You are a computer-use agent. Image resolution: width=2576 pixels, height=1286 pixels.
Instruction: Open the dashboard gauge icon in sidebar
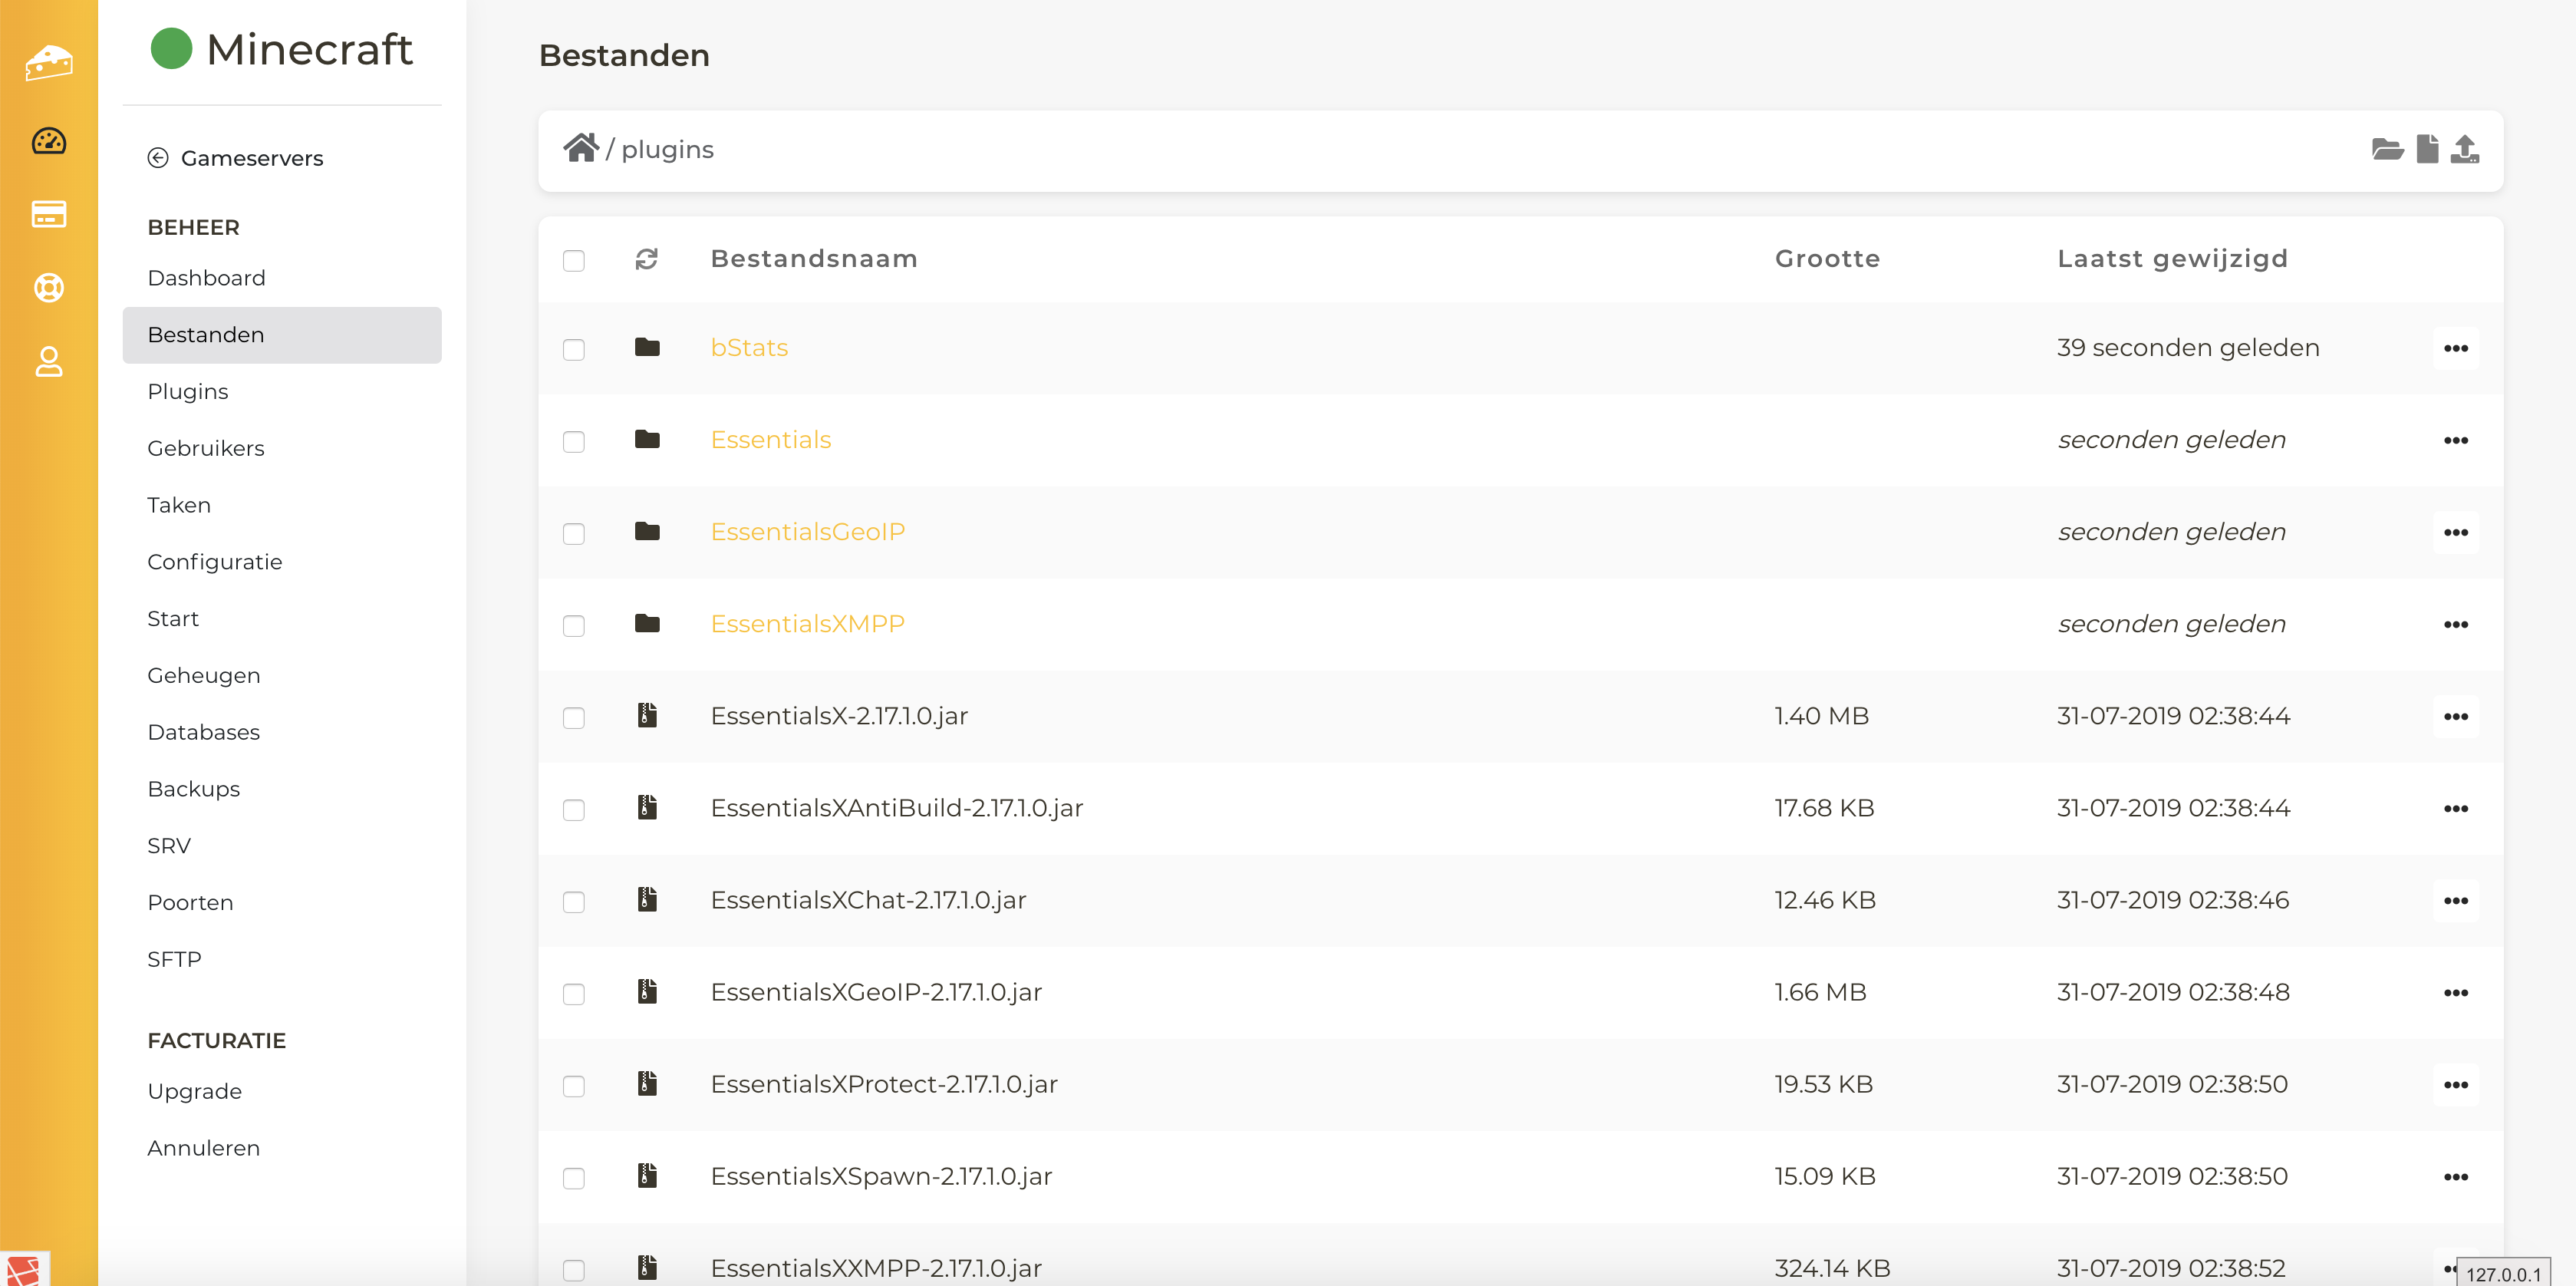tap(49, 141)
